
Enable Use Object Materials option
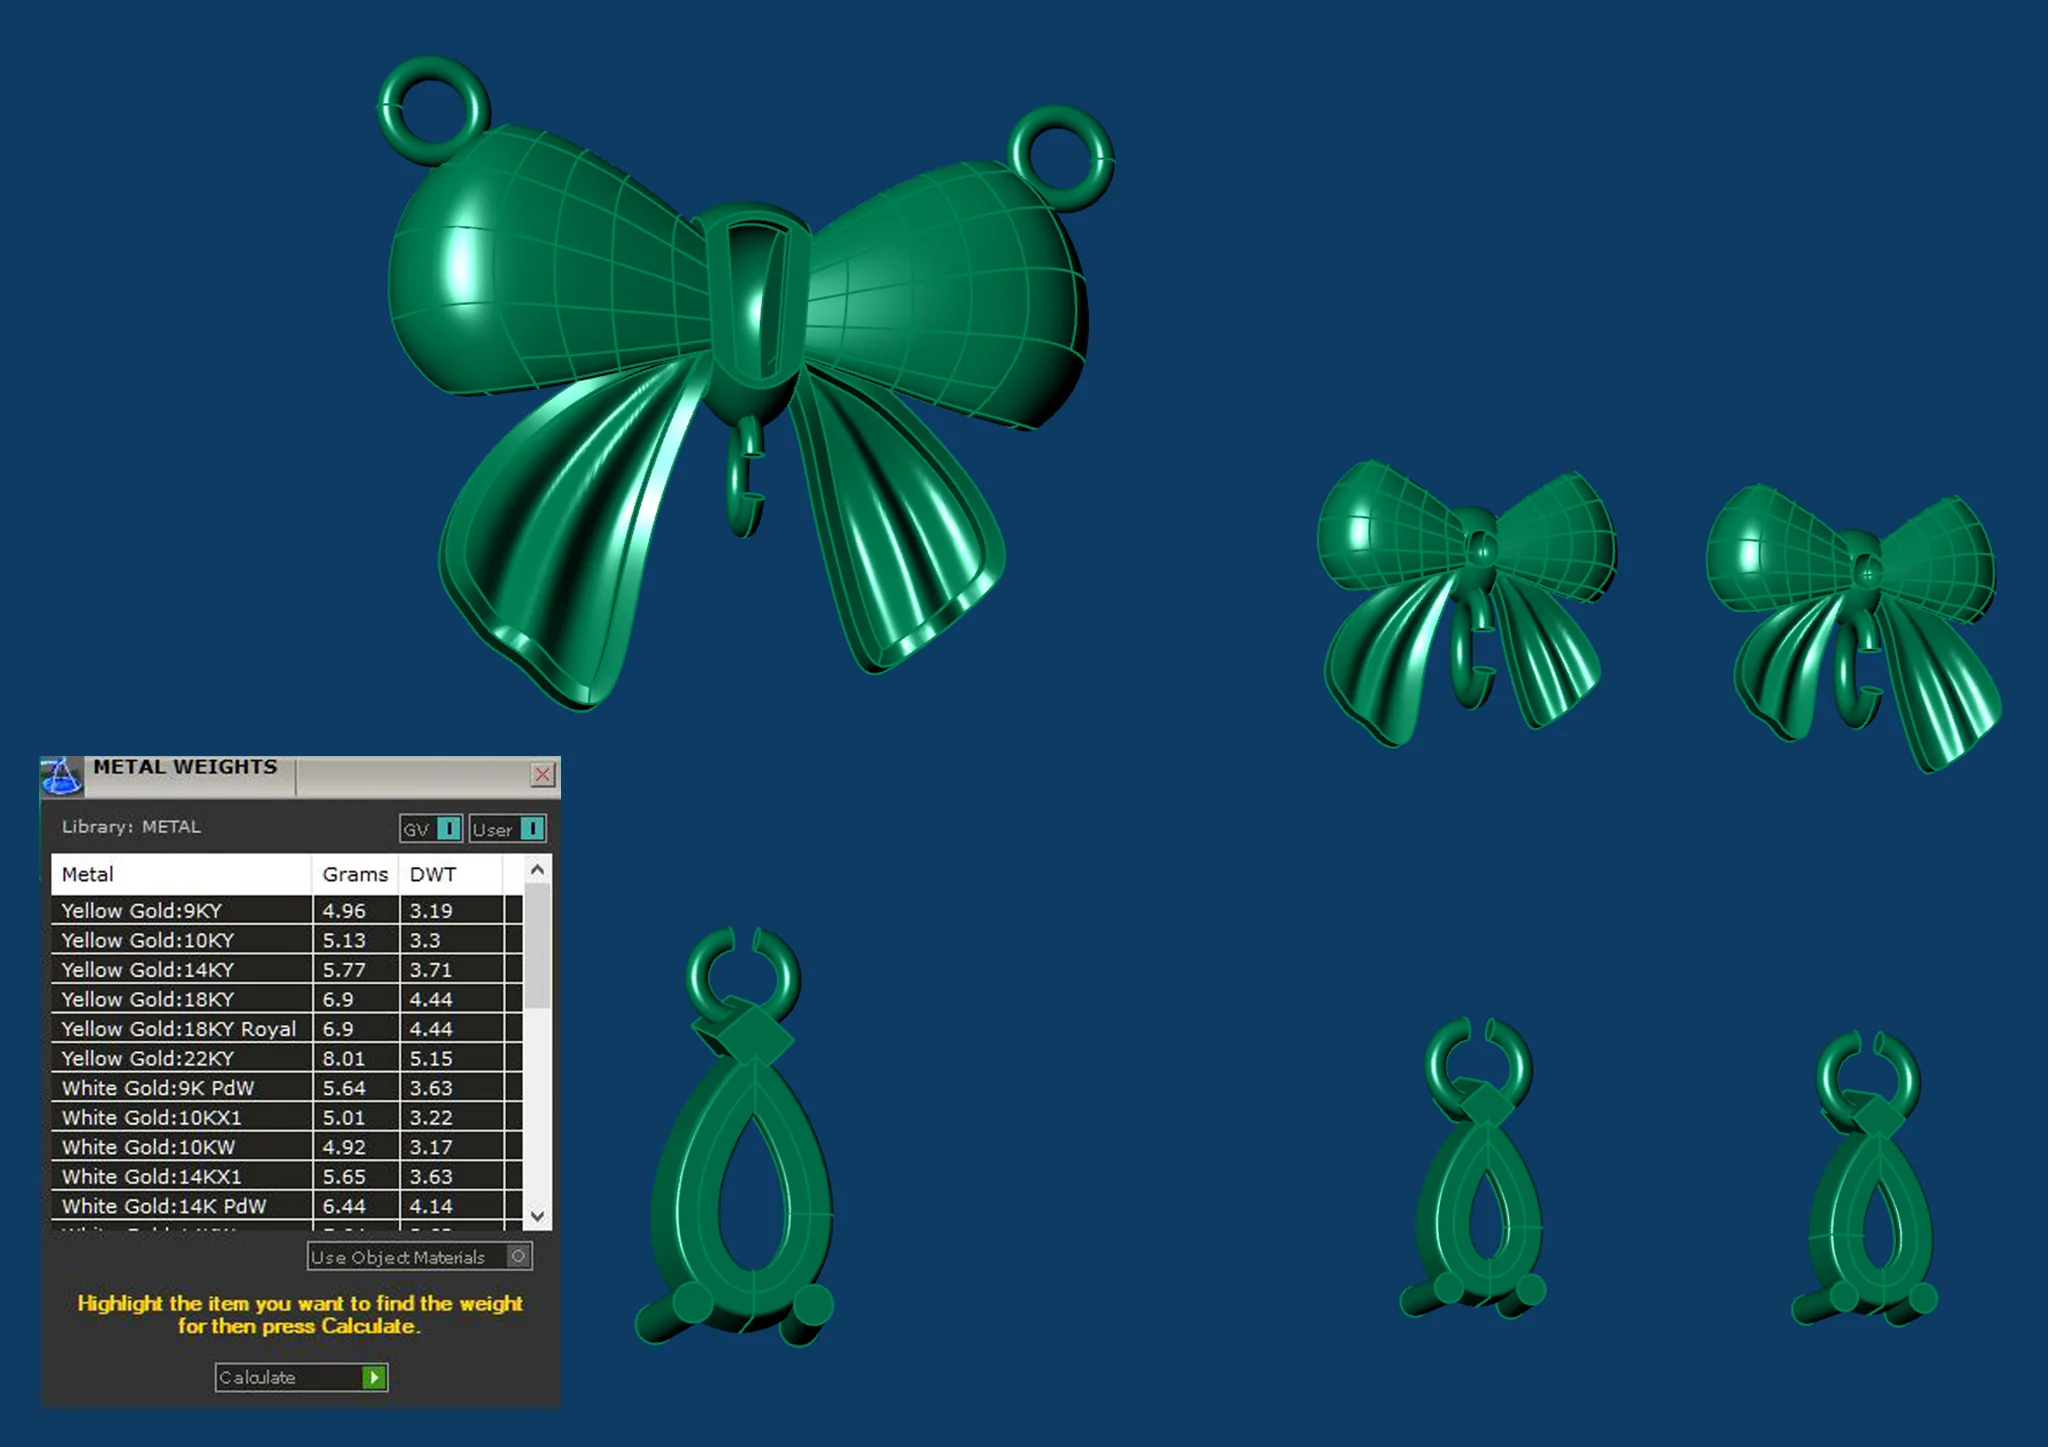(420, 1257)
